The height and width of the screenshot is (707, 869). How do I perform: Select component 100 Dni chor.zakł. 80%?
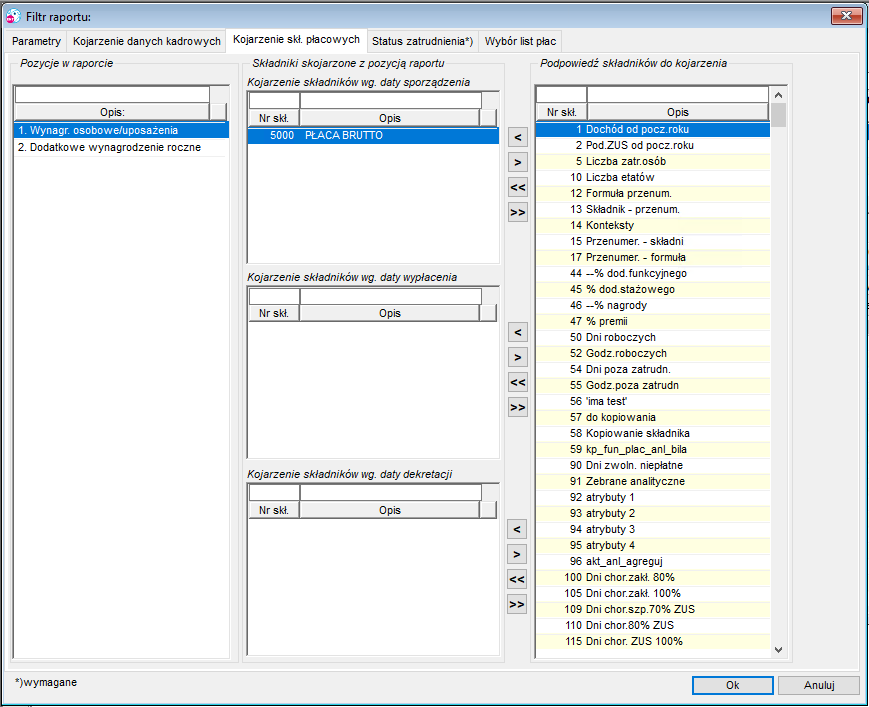[653, 577]
